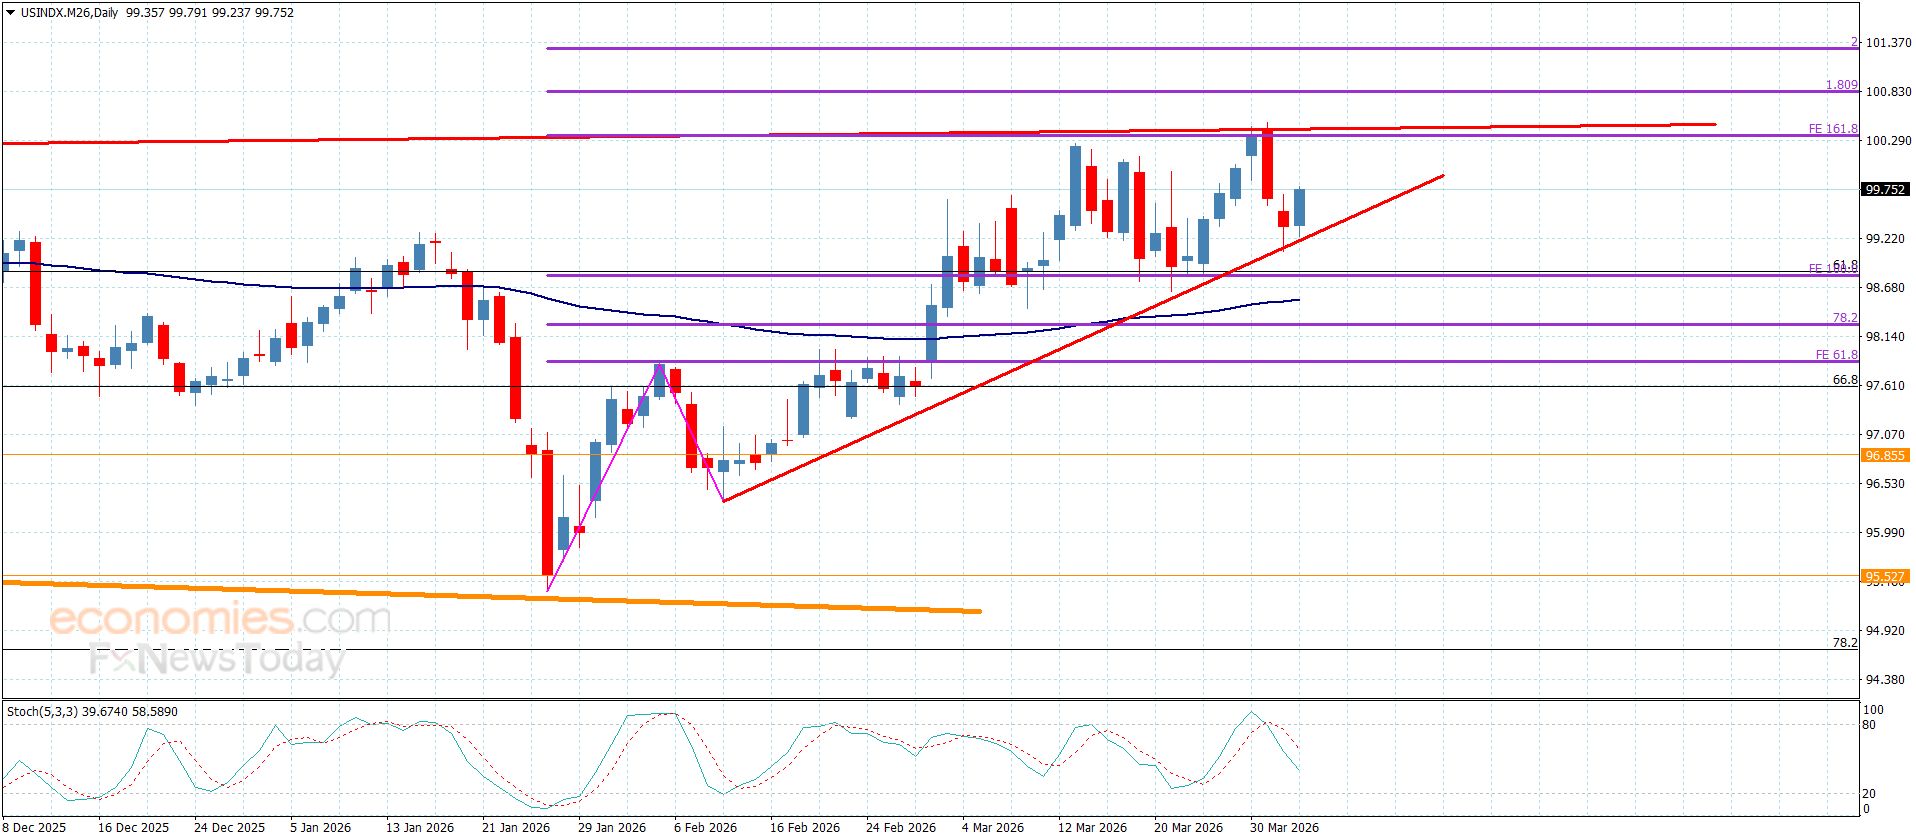The width and height of the screenshot is (1916, 840).
Task: Click the 101.370 price axis label
Action: (x=1888, y=43)
